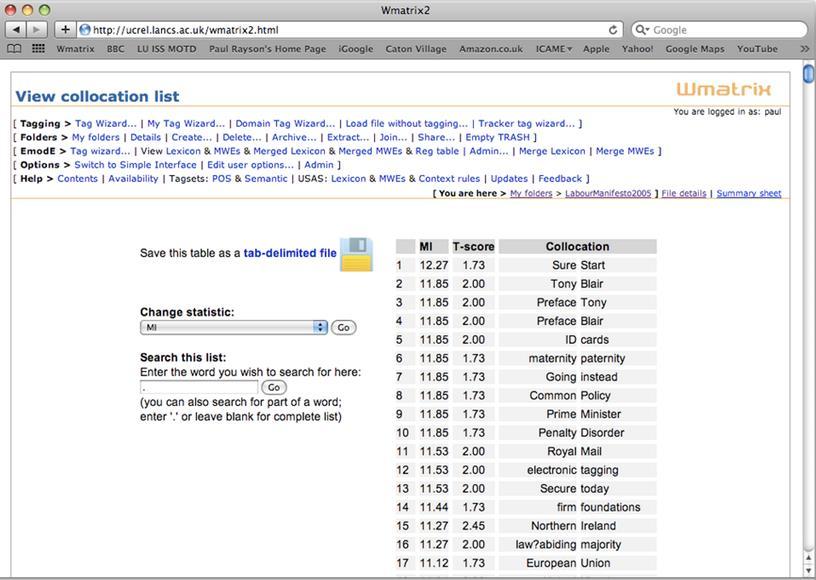The image size is (816, 580).
Task: Open the LU ISS MOTD bookmark
Action: [167, 48]
